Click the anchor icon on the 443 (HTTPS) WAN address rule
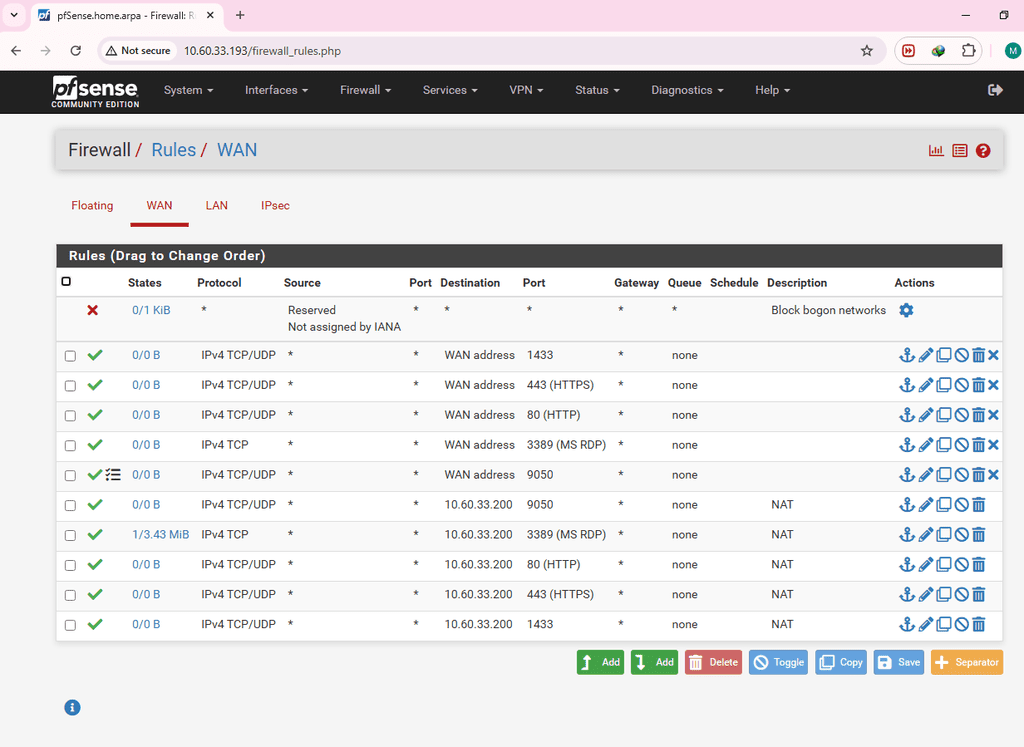The height and width of the screenshot is (747, 1024). click(x=907, y=385)
